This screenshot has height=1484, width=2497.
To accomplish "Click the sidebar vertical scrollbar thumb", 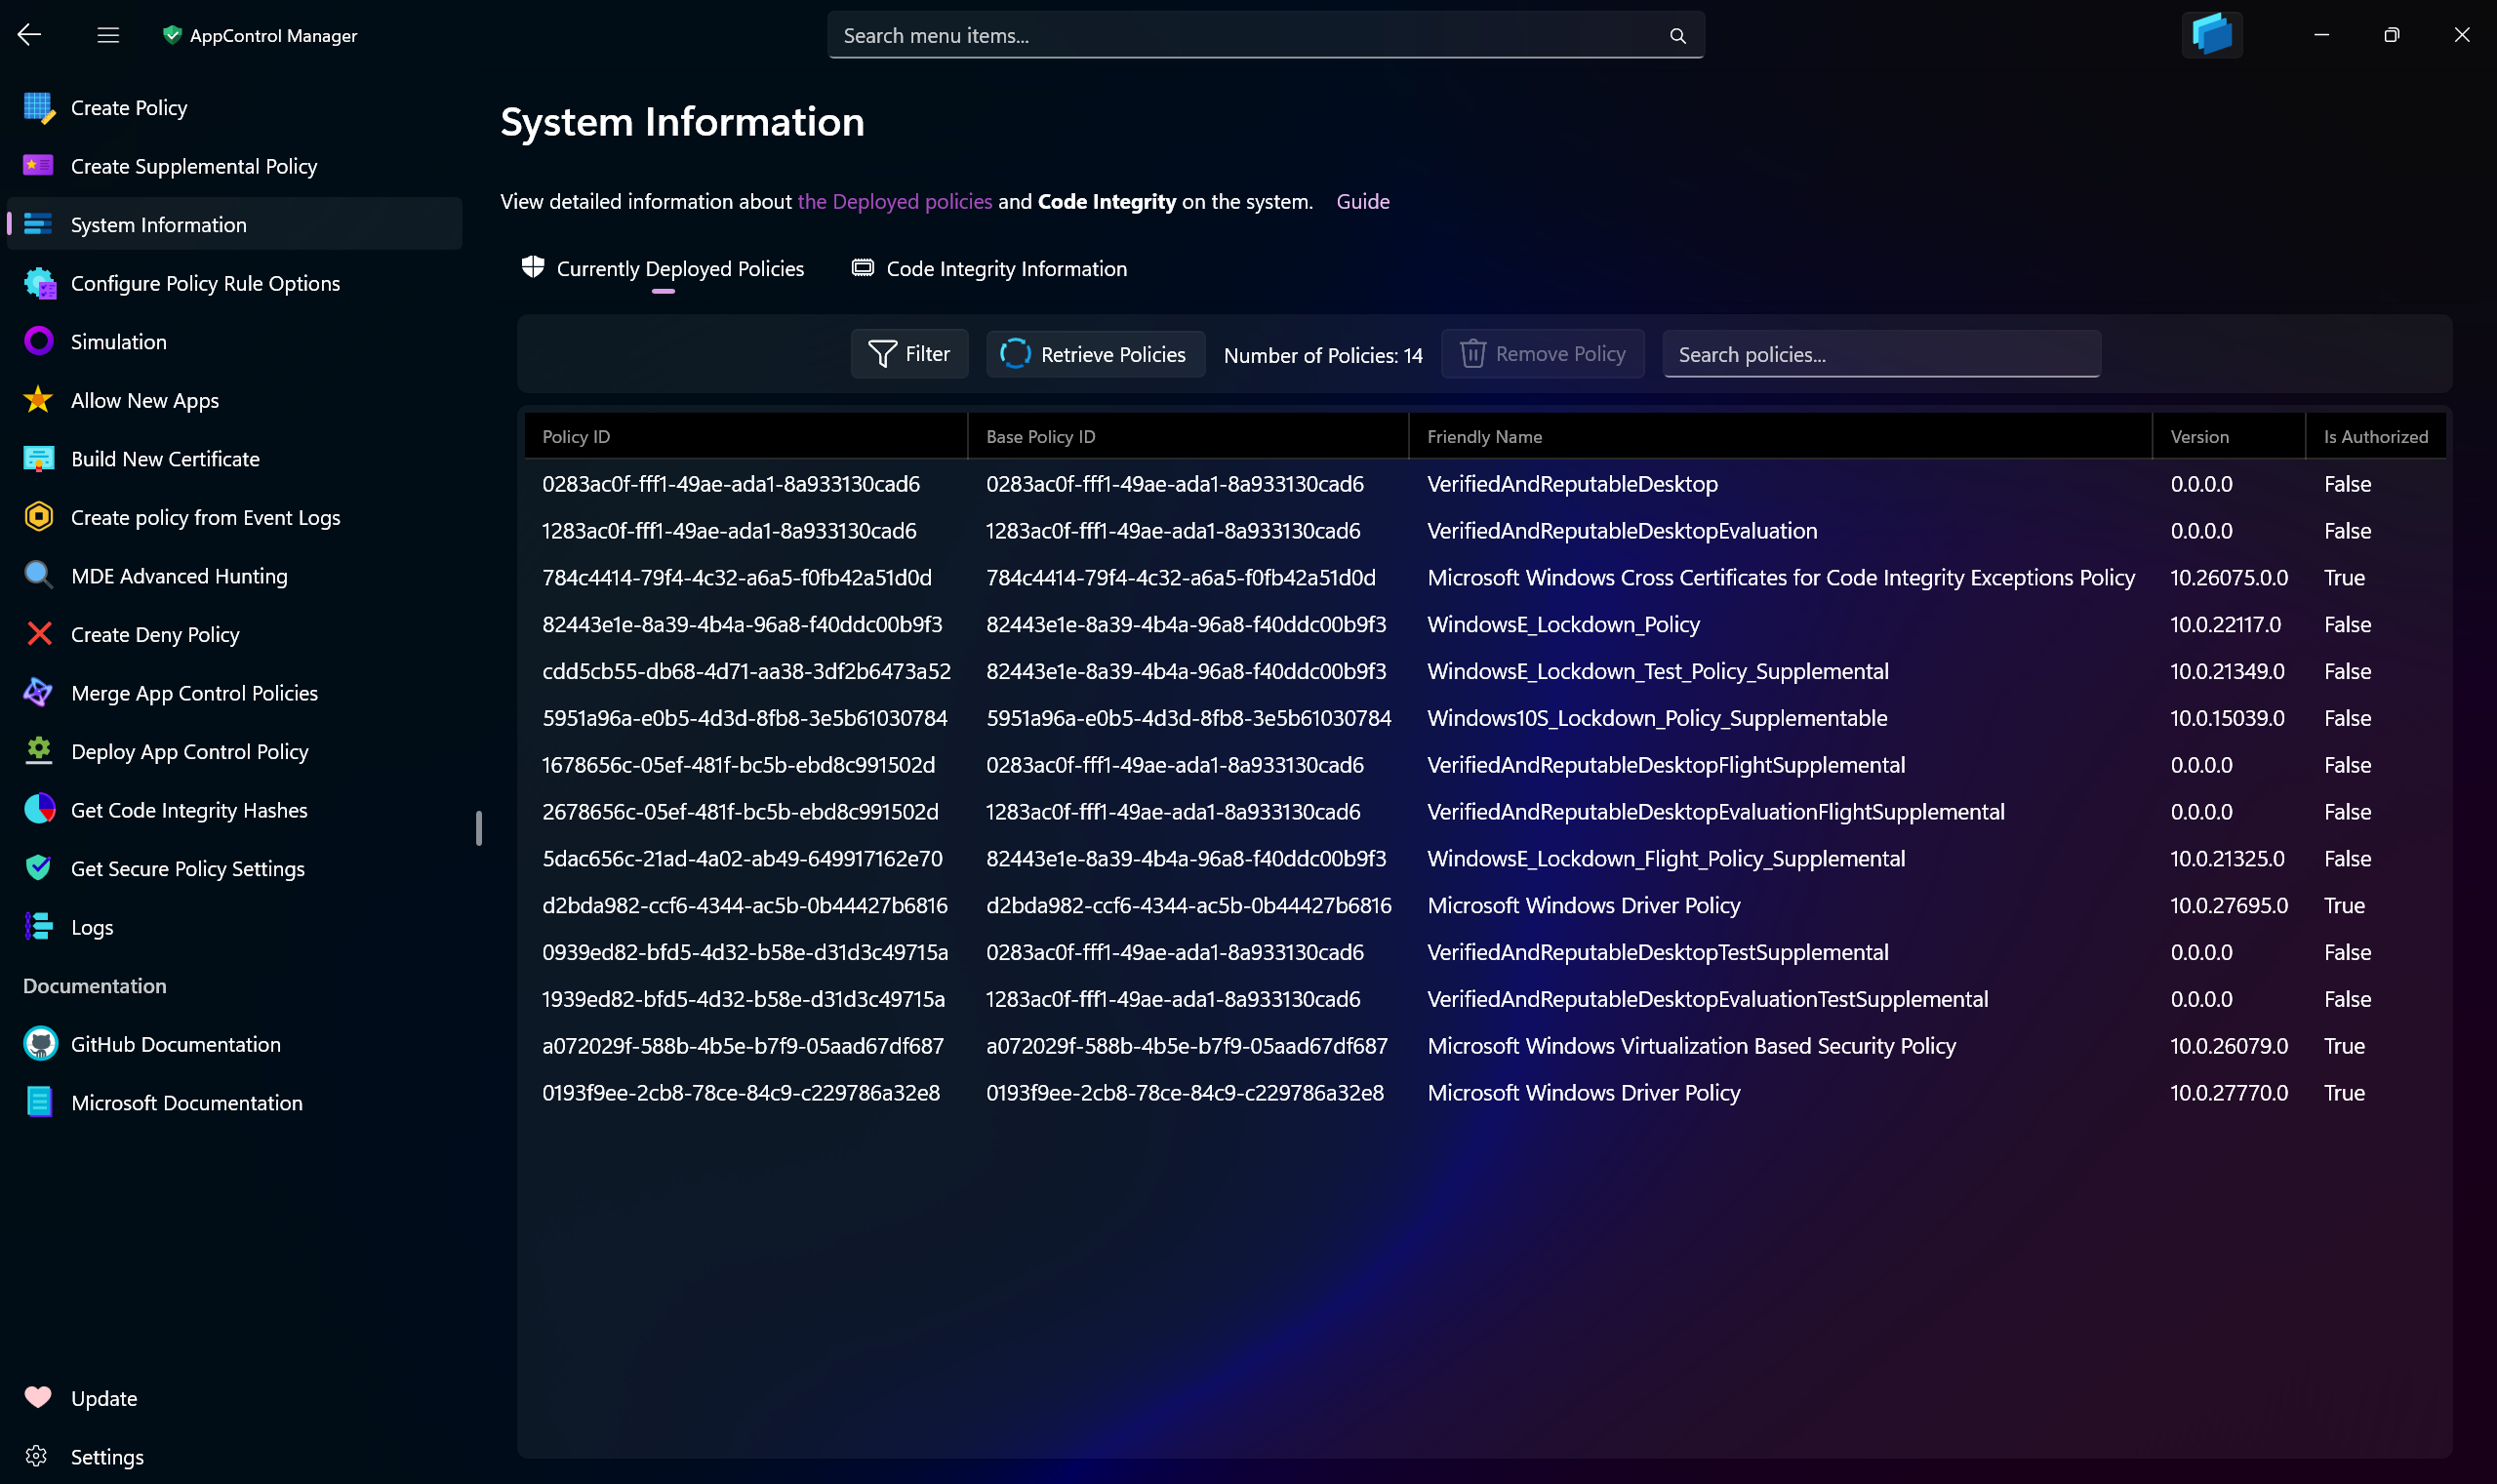I will pos(479,828).
